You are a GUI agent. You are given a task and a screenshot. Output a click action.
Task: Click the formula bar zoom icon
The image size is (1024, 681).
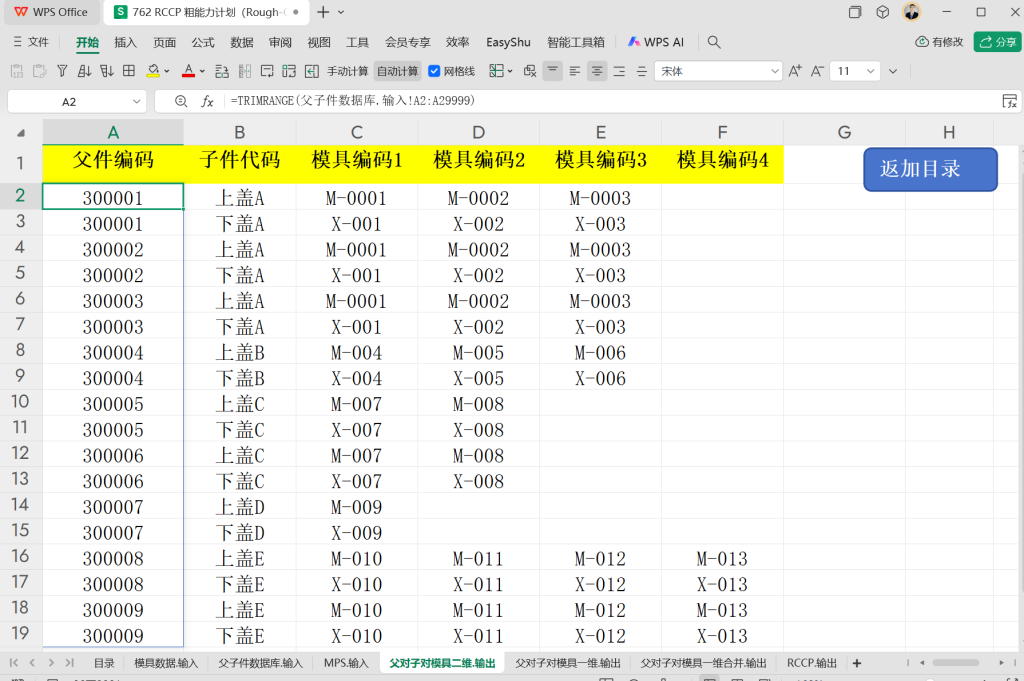182,101
